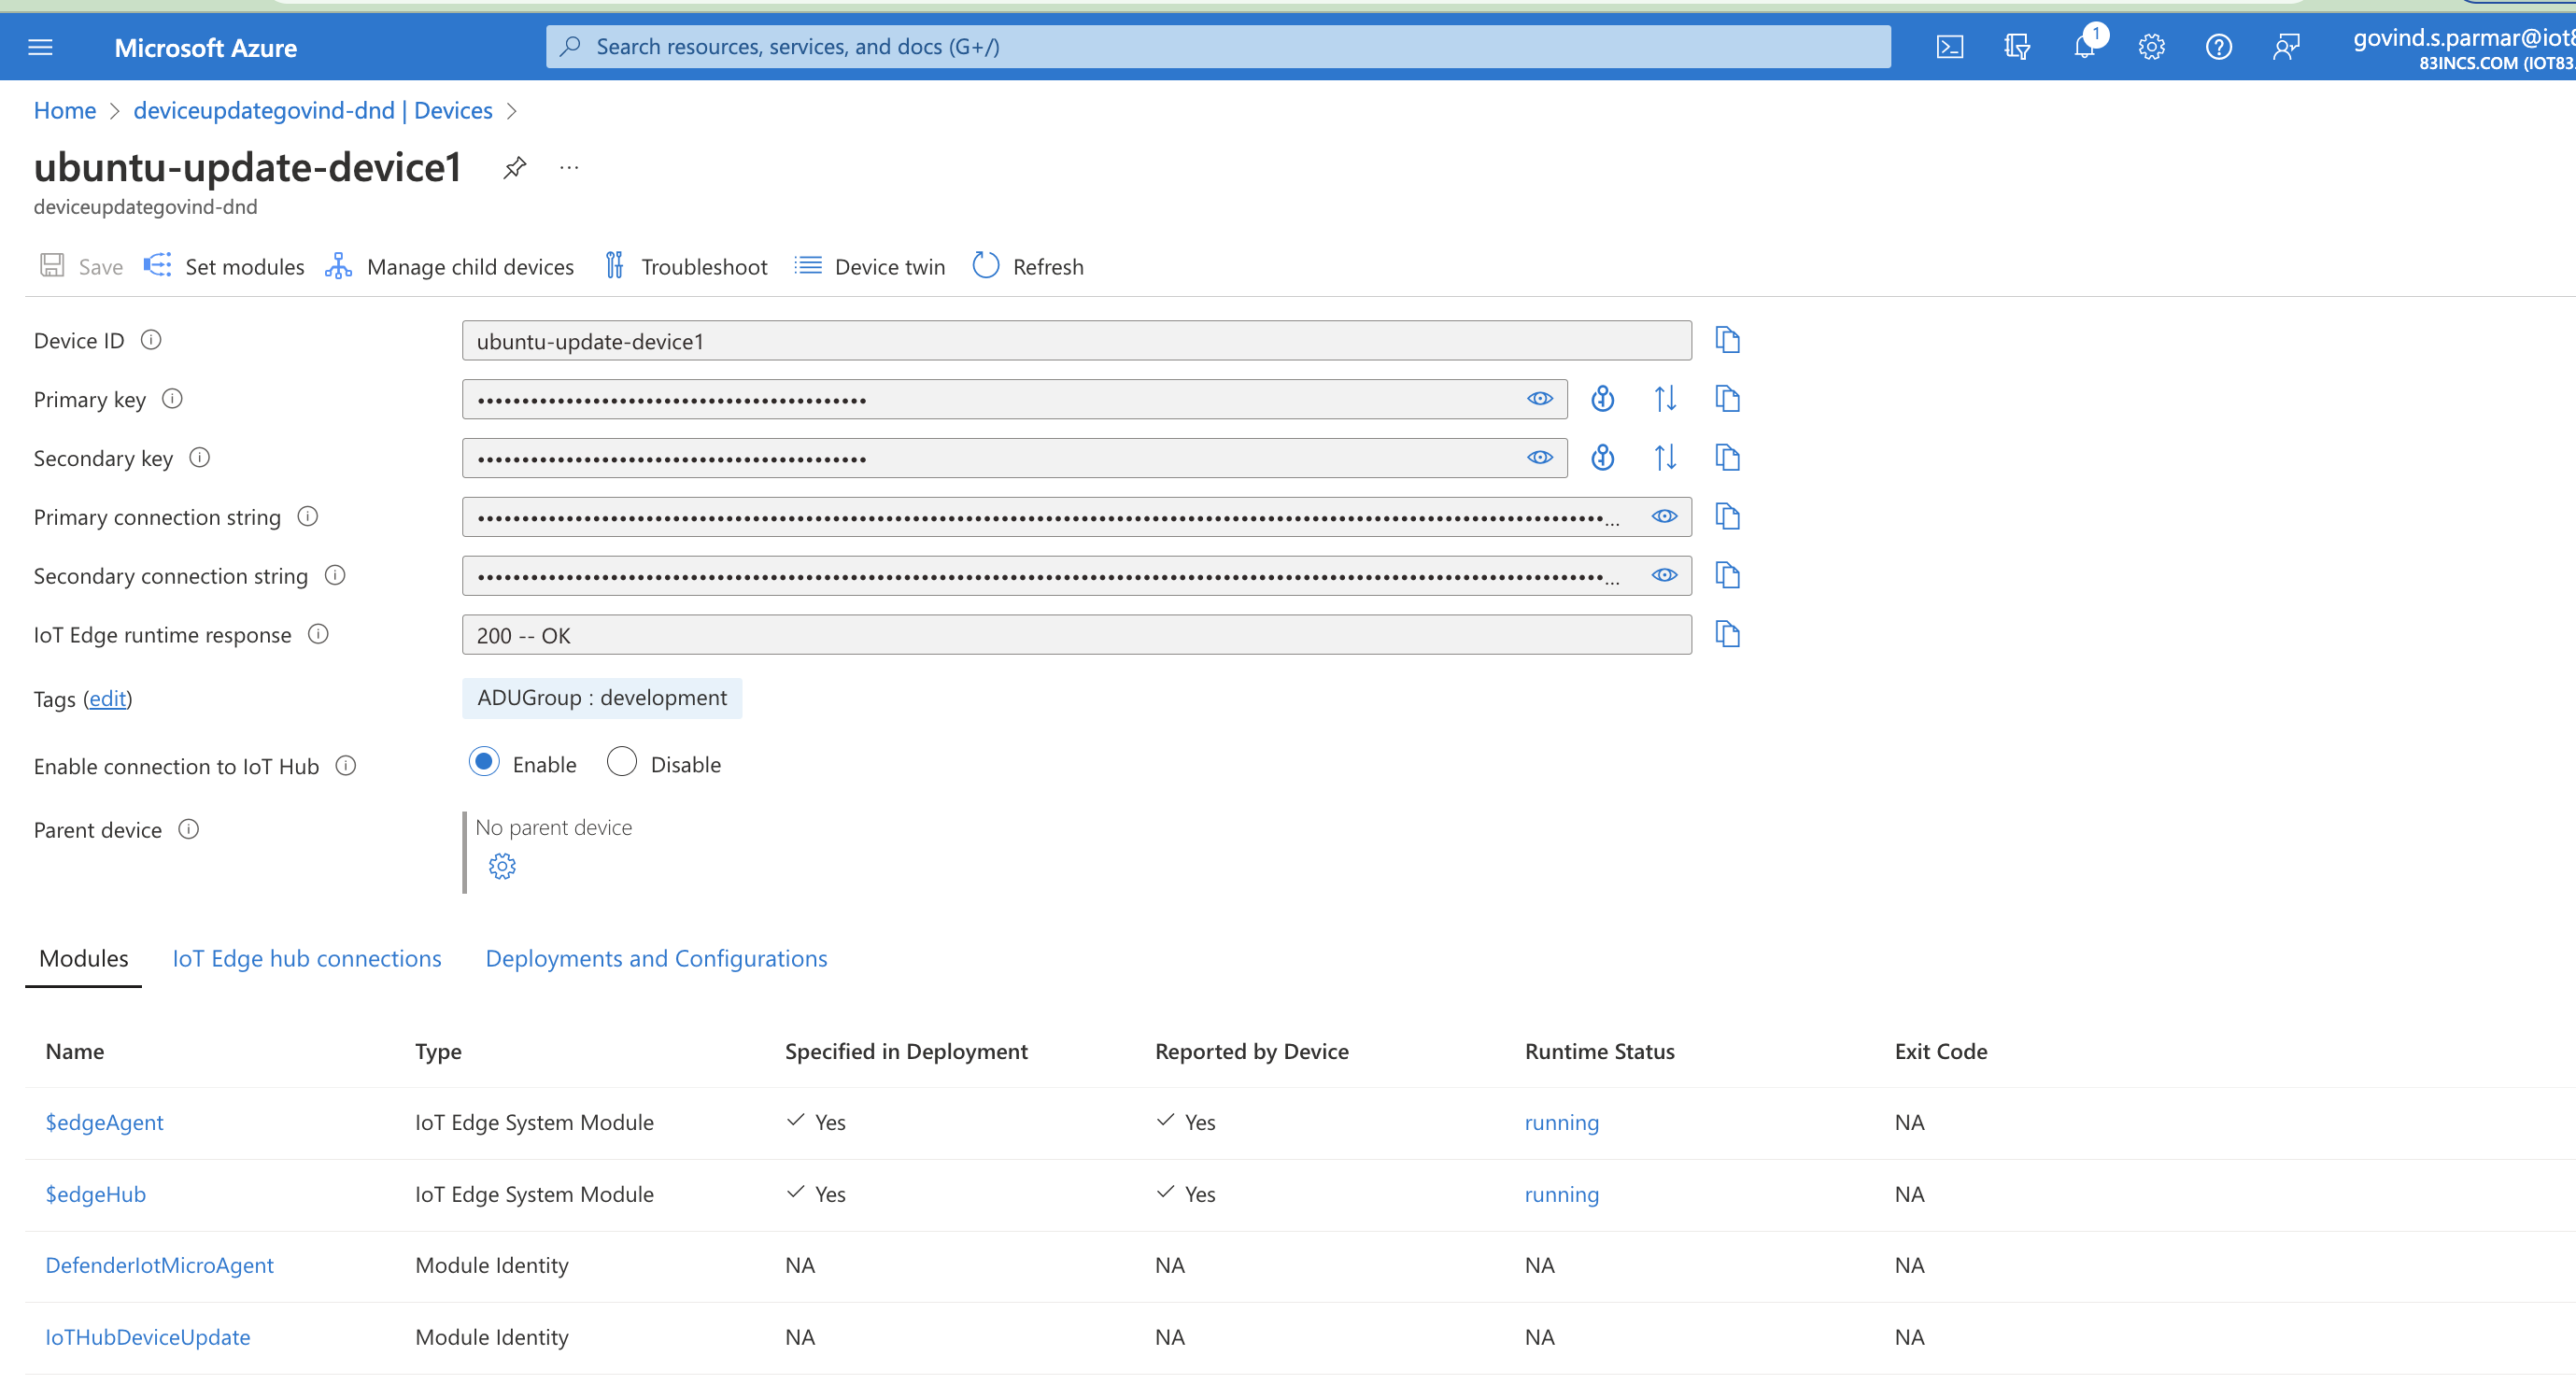Open the $edgeAgent module
Image resolution: width=2576 pixels, height=1384 pixels.
pyautogui.click(x=104, y=1122)
